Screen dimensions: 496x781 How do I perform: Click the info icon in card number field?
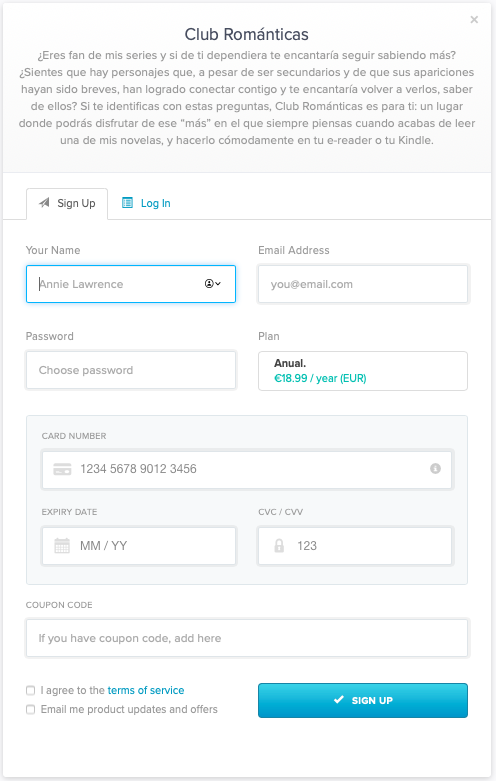coord(435,468)
